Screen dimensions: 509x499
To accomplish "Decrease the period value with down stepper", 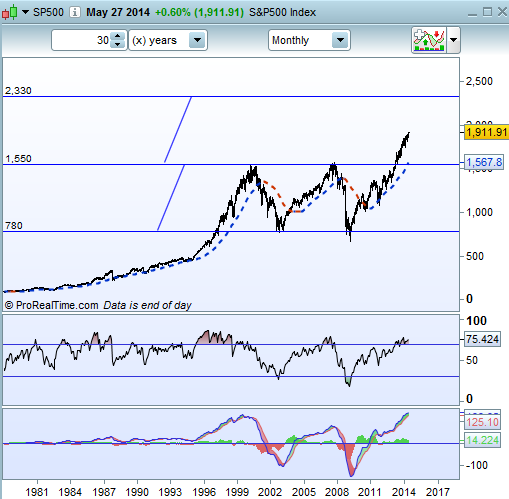I will pyautogui.click(x=118, y=45).
